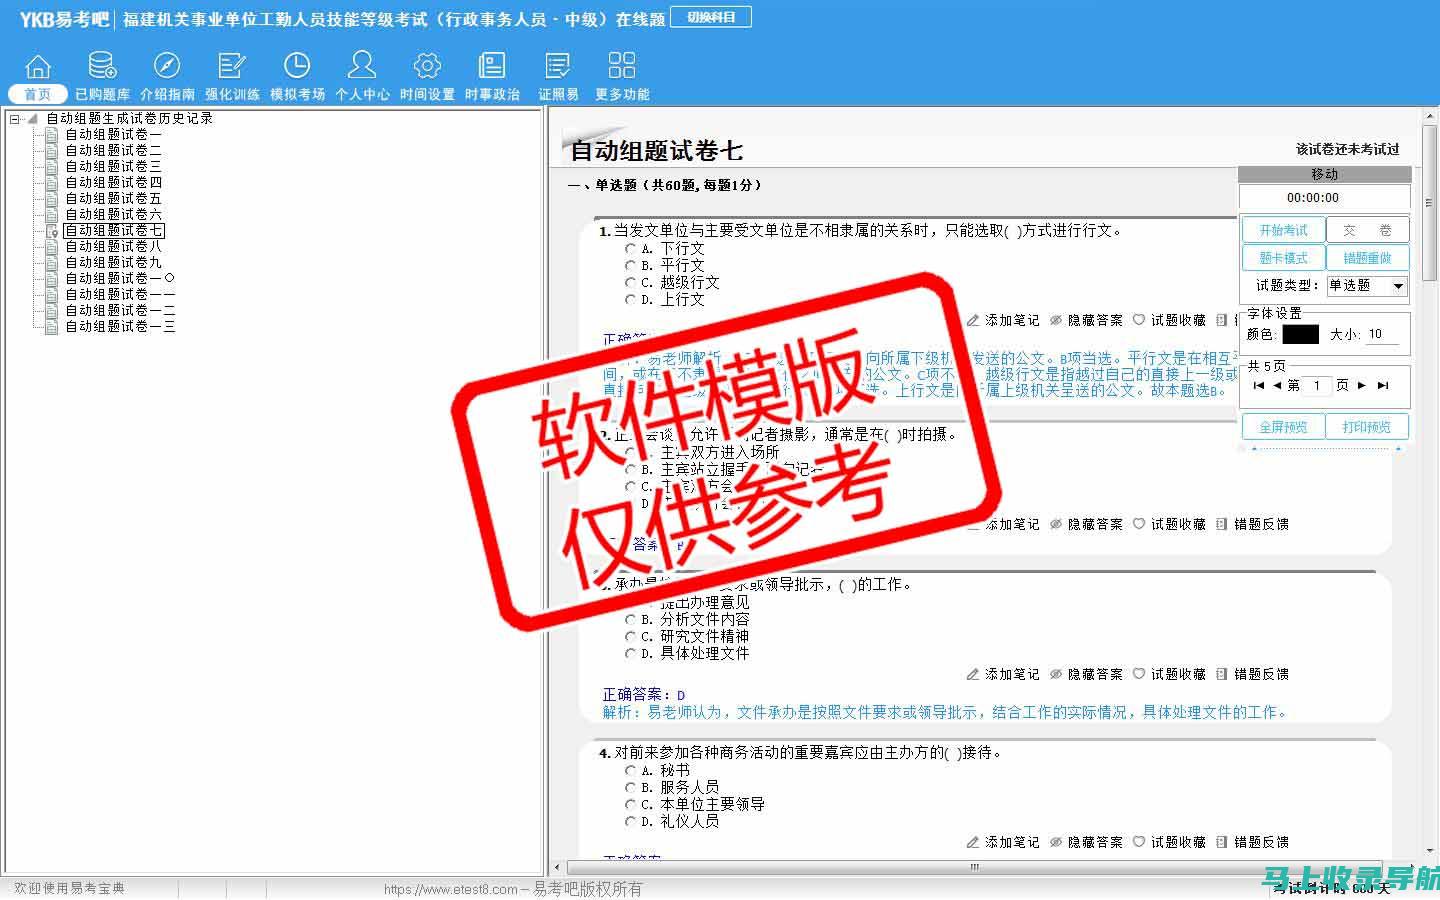Click the horizontal scrollbar of question pane
Viewport: 1440px width, 900px height.
[x=974, y=867]
